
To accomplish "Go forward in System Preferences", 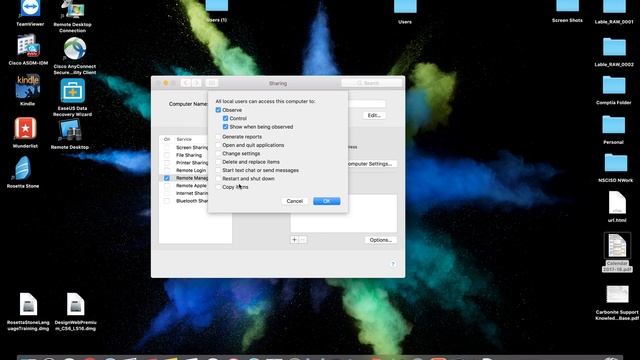I will pos(196,83).
